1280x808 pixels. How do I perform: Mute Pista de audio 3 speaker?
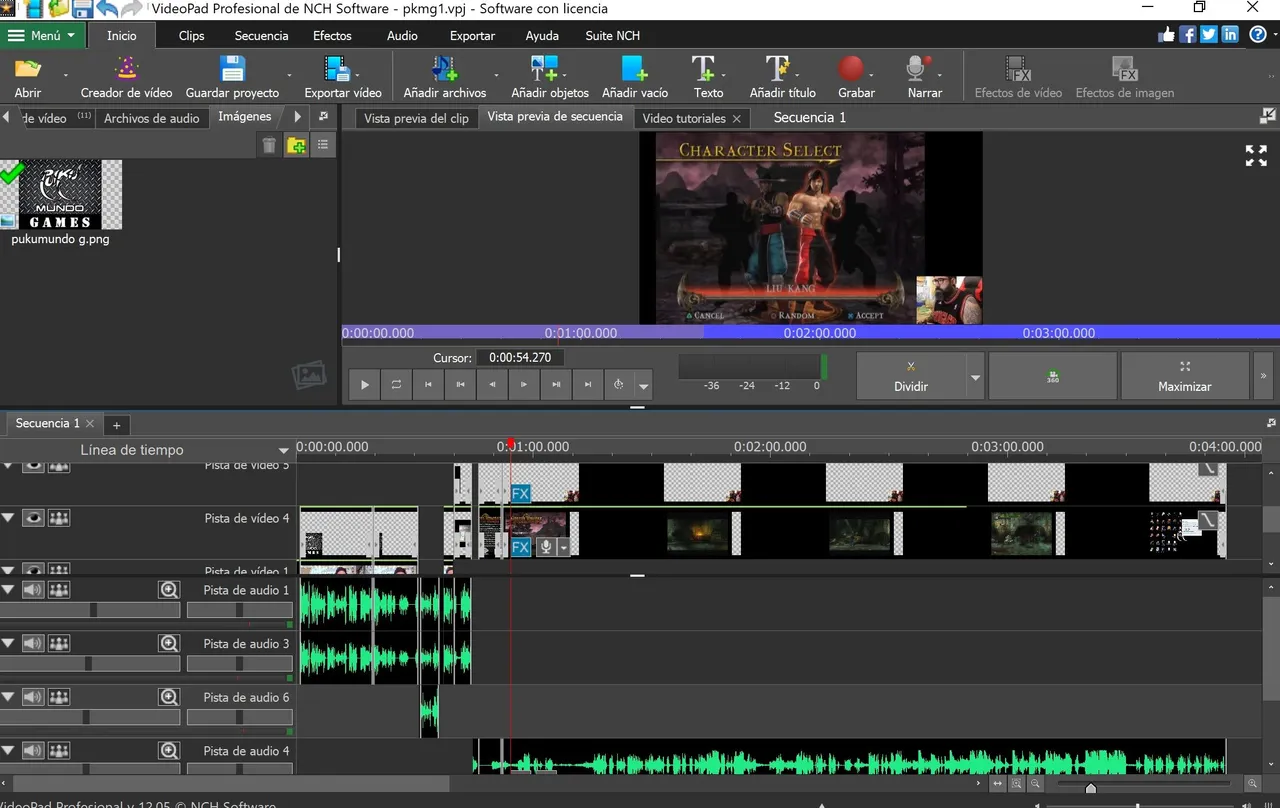[x=33, y=644]
